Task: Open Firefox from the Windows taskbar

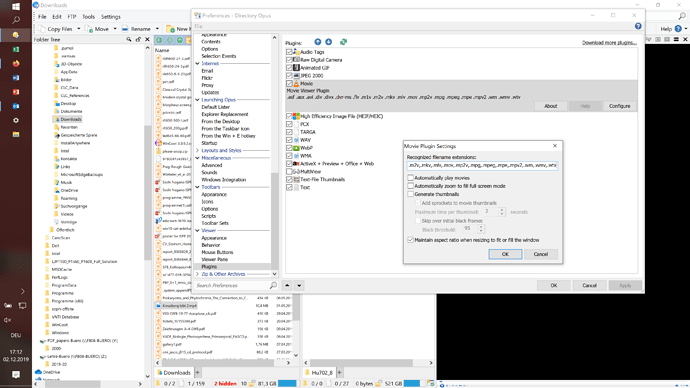Action: tap(16, 63)
